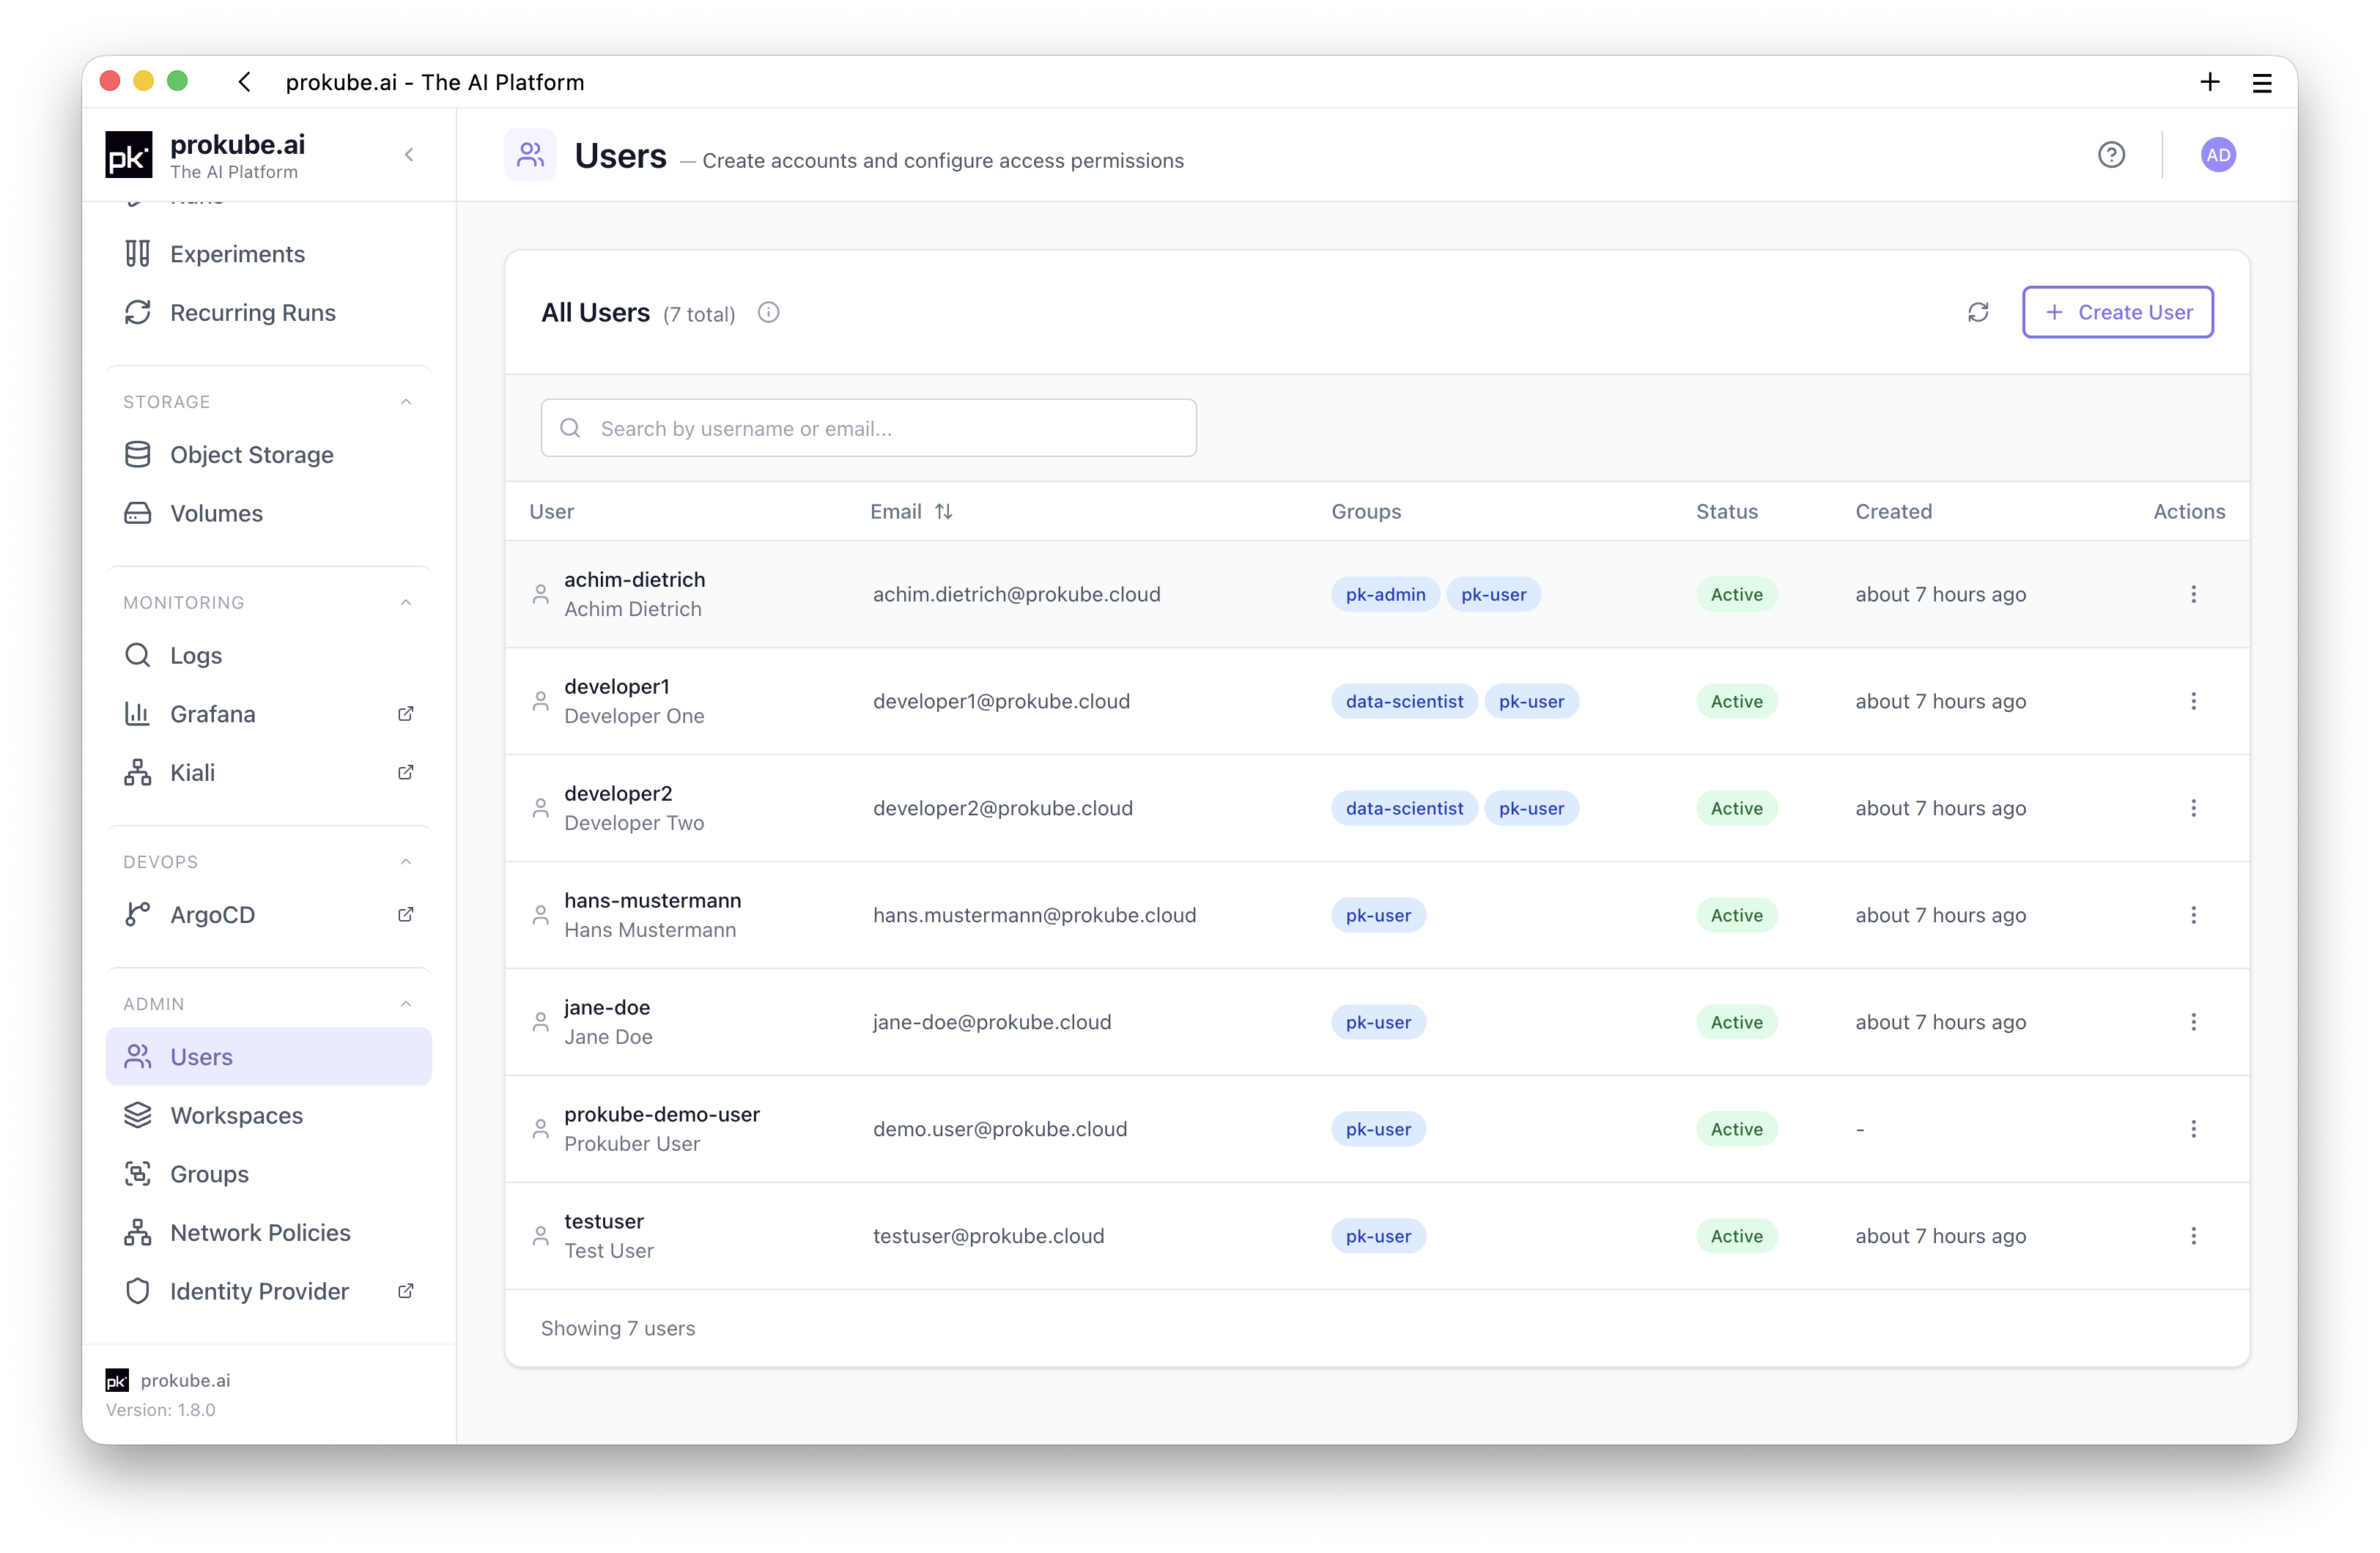The width and height of the screenshot is (2380, 1553).
Task: Open the Logs page
Action: tap(268, 655)
